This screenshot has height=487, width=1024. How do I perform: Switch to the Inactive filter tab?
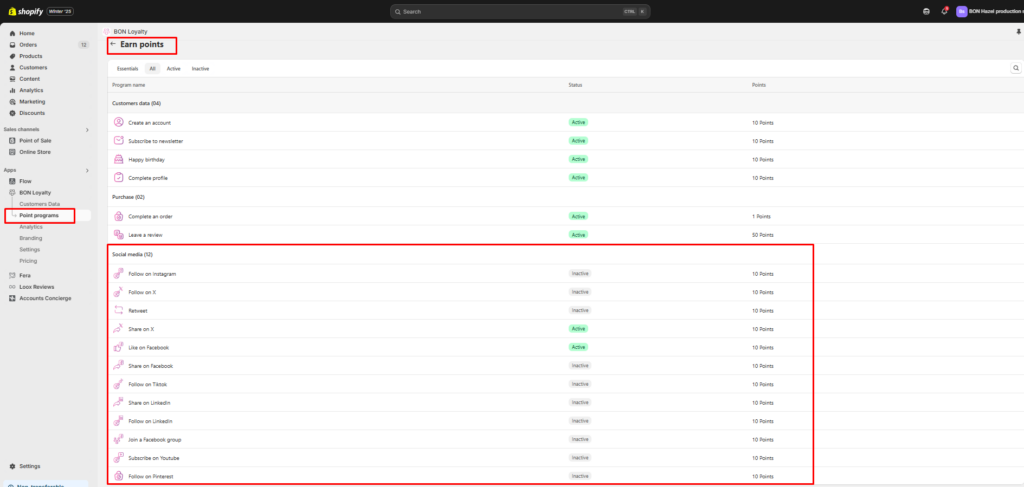click(x=200, y=69)
